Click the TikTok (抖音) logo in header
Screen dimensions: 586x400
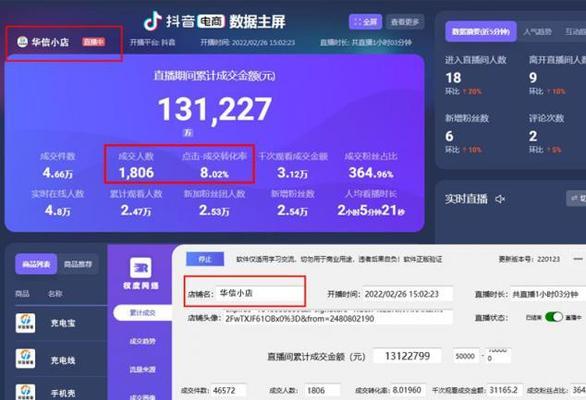click(x=153, y=21)
